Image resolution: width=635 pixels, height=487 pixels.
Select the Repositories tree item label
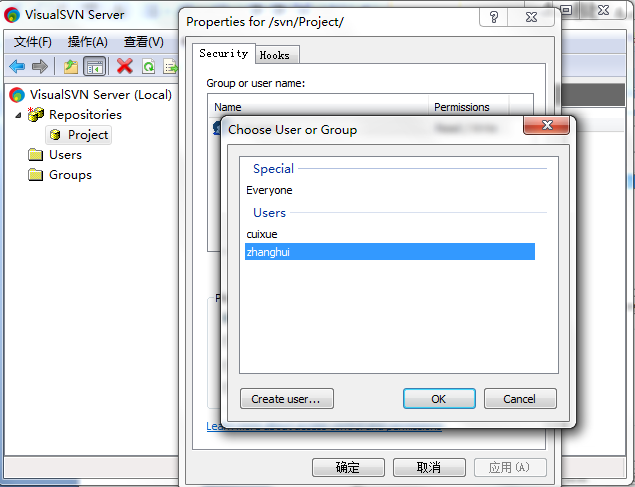[85, 115]
